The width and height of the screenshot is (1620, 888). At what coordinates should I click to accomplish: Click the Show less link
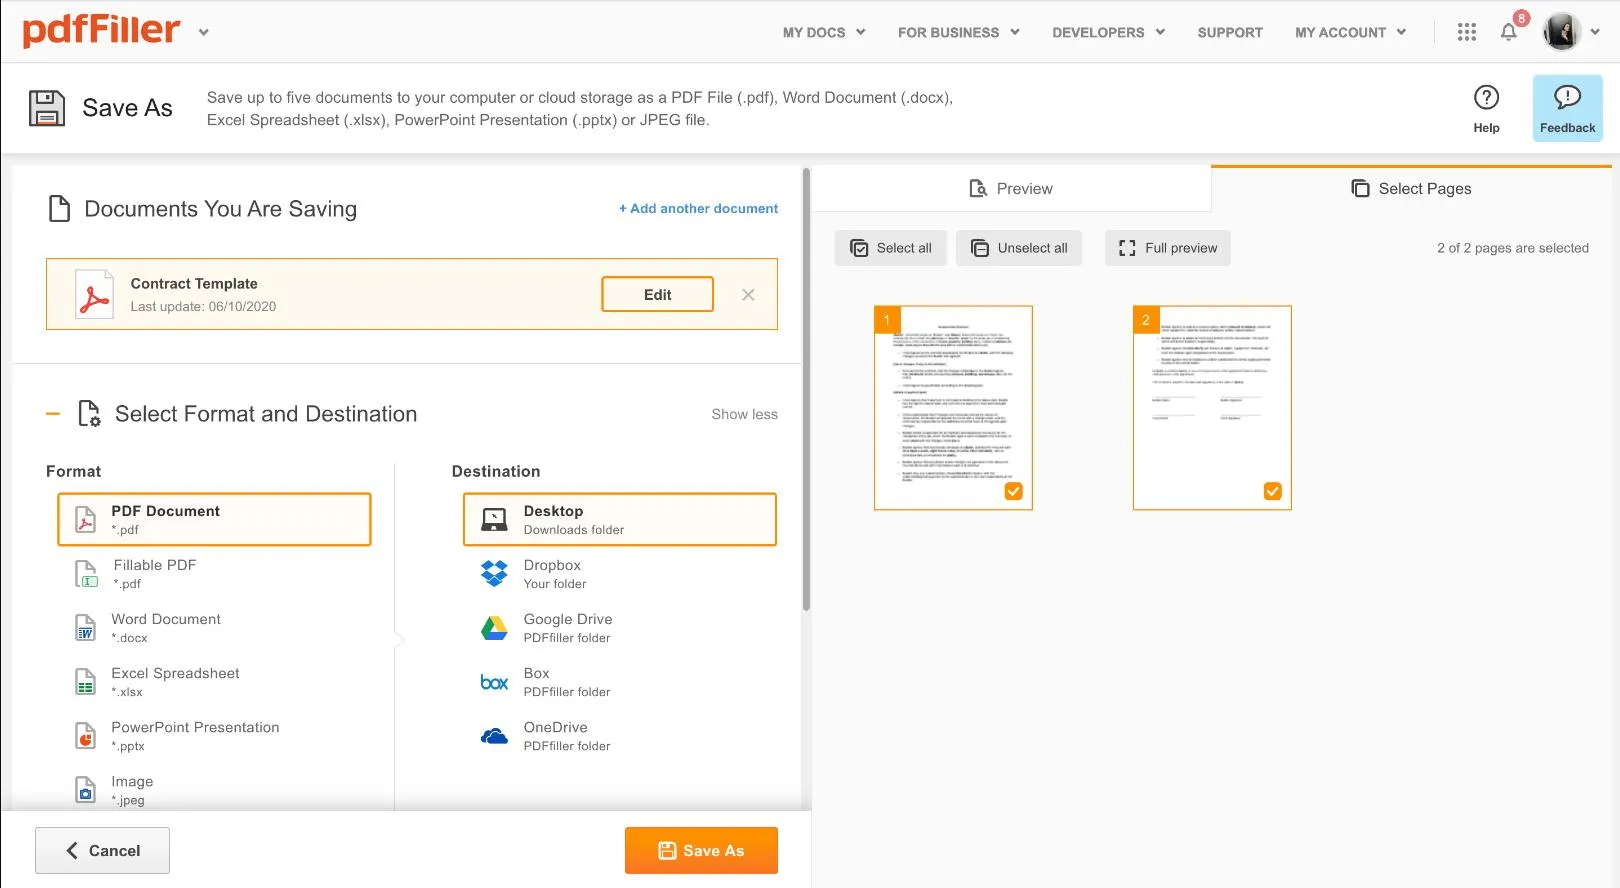744,414
